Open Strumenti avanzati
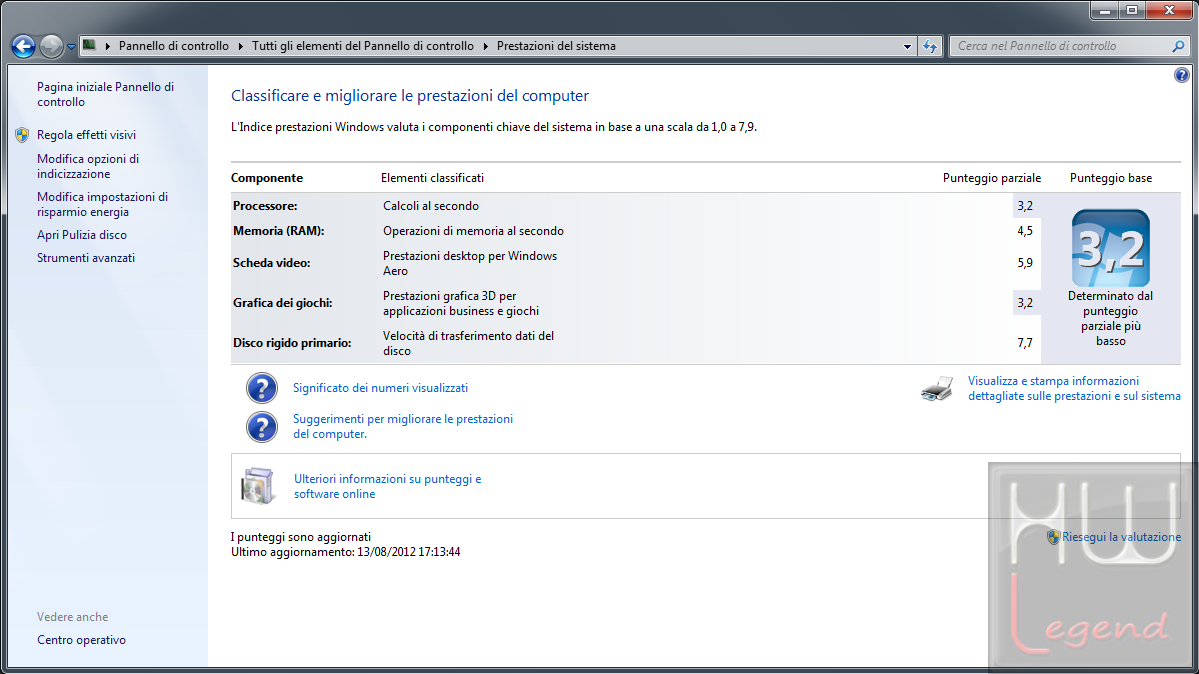 (86, 258)
